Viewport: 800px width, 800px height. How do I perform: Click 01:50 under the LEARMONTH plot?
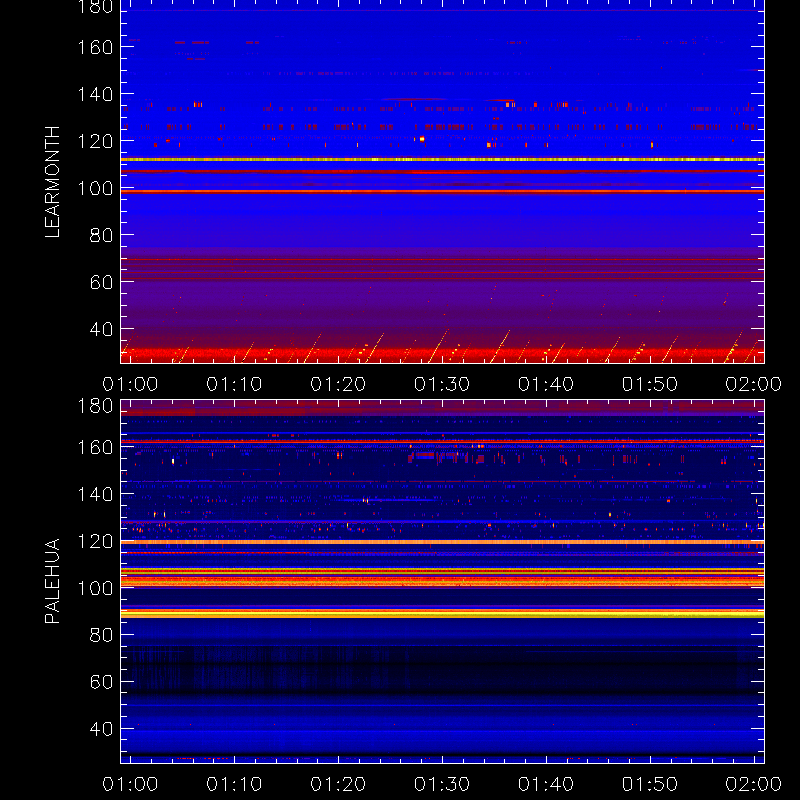coord(650,384)
